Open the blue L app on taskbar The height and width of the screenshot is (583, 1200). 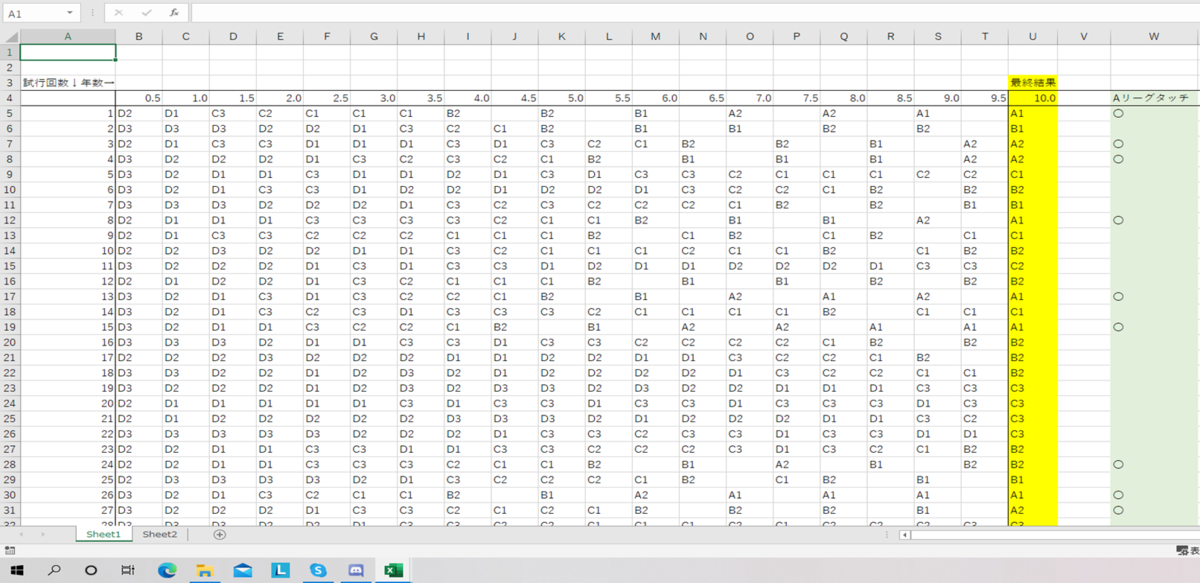tap(281, 569)
